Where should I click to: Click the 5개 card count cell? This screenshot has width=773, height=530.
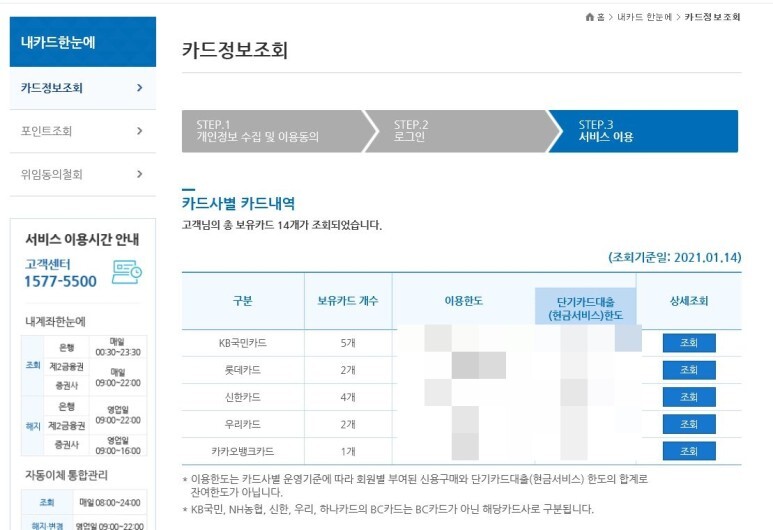[x=348, y=343]
